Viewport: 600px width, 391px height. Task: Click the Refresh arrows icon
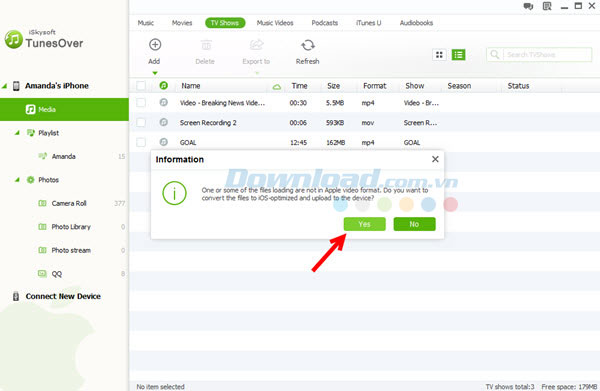click(308, 46)
